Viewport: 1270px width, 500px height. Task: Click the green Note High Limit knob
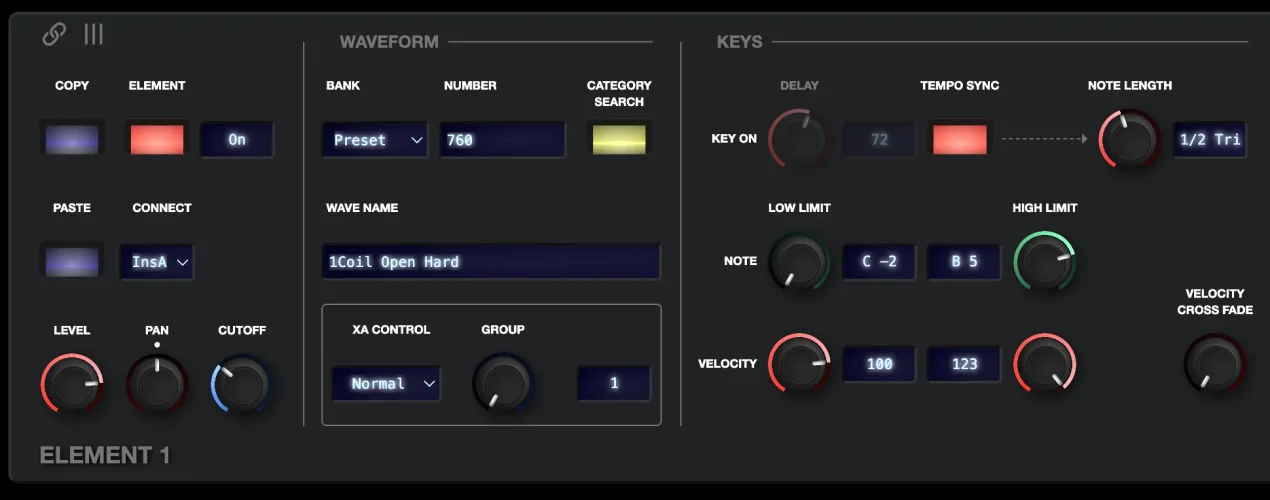(1044, 262)
